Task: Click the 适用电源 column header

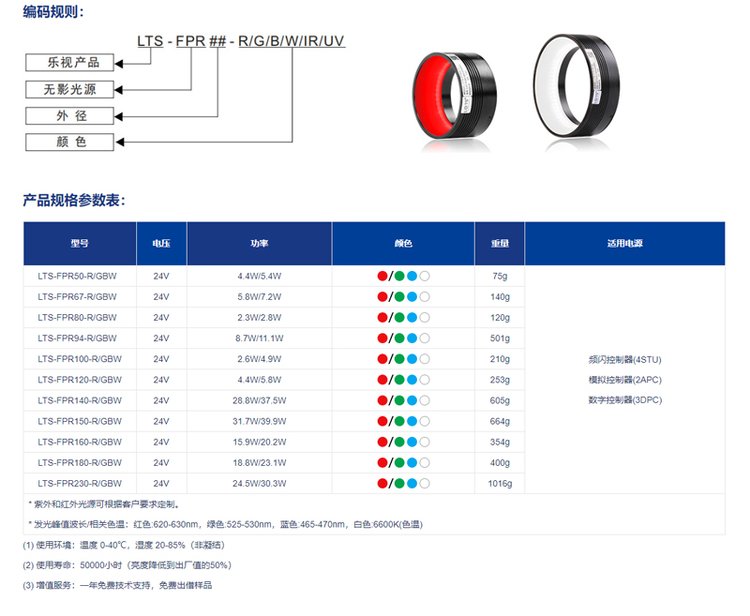Action: click(624, 244)
